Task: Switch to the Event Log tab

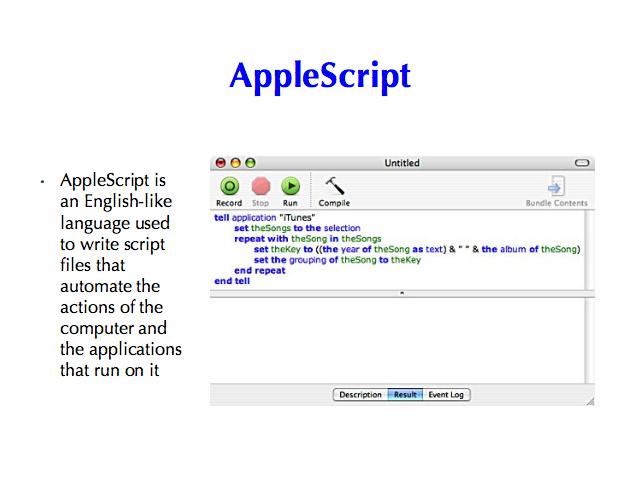Action: [x=446, y=395]
